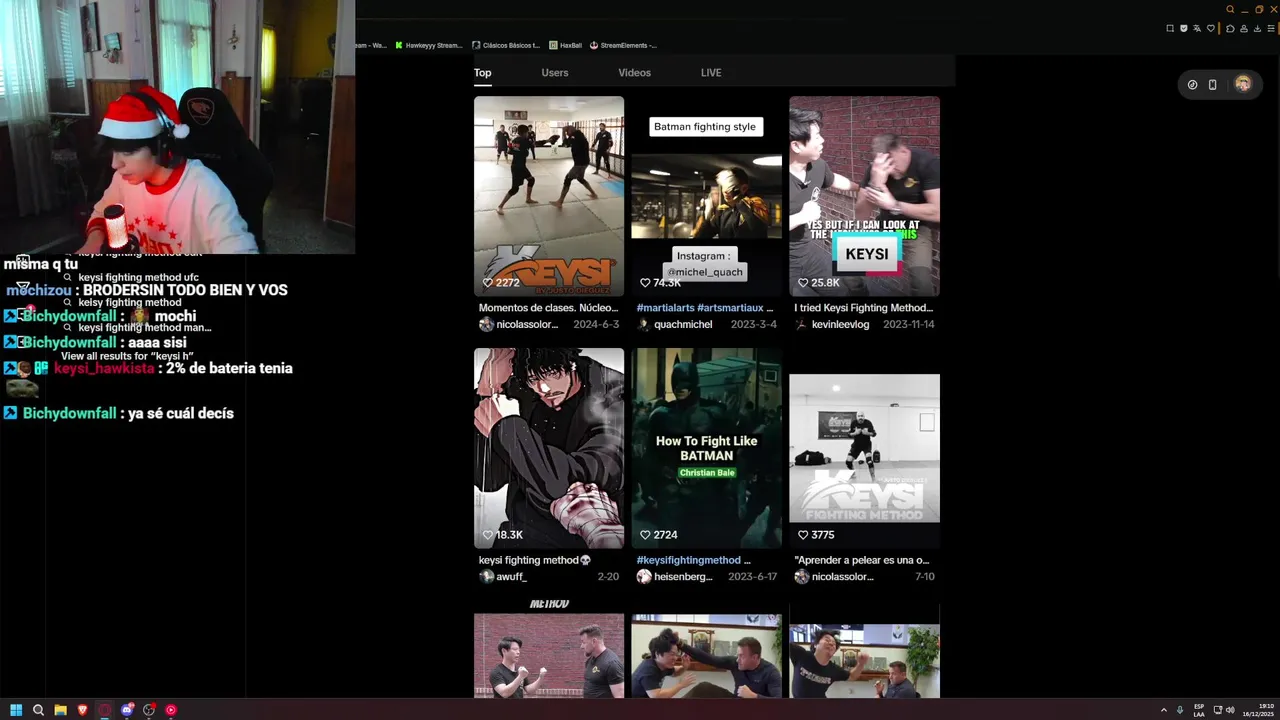Open the browser account profile icon
1280x720 pixels.
pos(1244,28)
